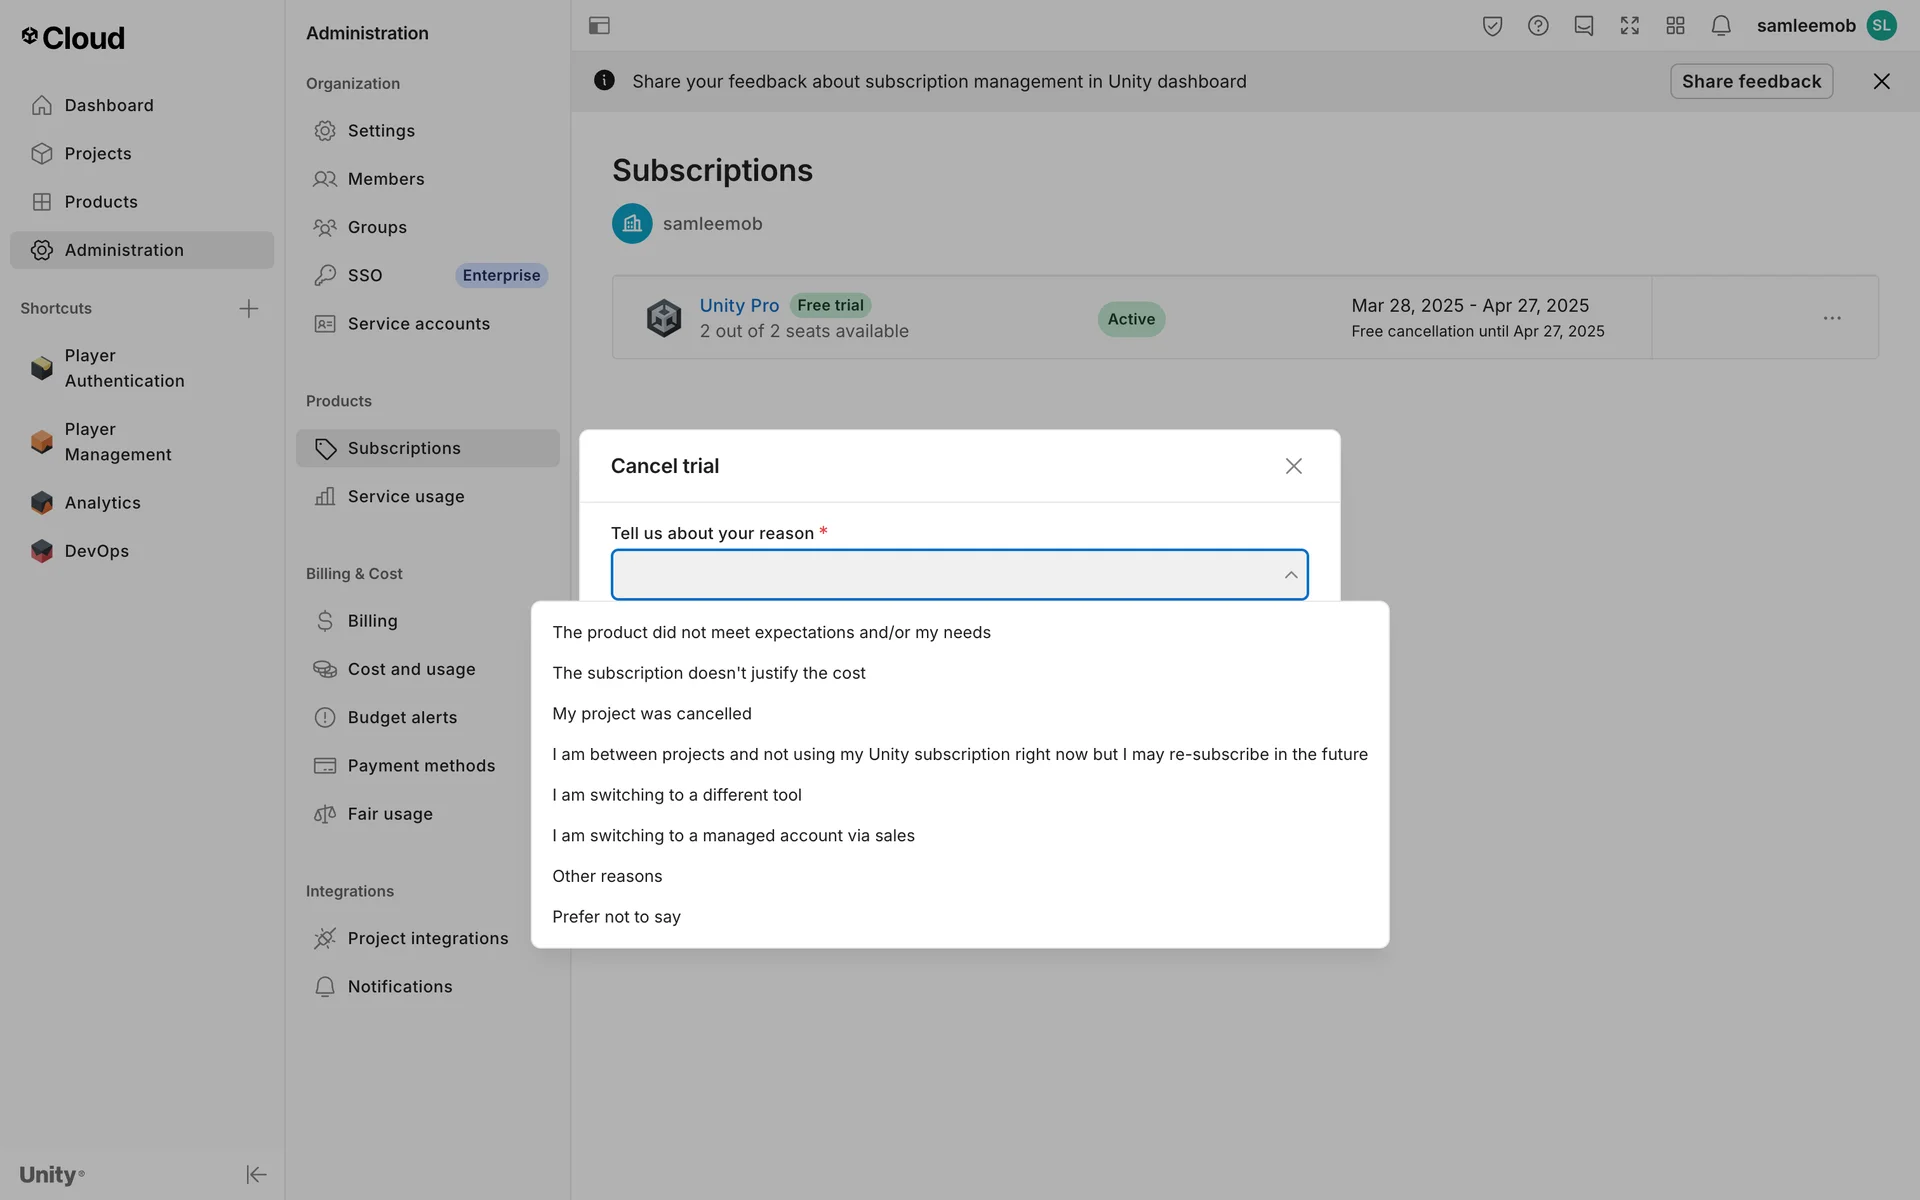Click the help question mark icon
This screenshot has width=1920, height=1200.
tap(1538, 26)
